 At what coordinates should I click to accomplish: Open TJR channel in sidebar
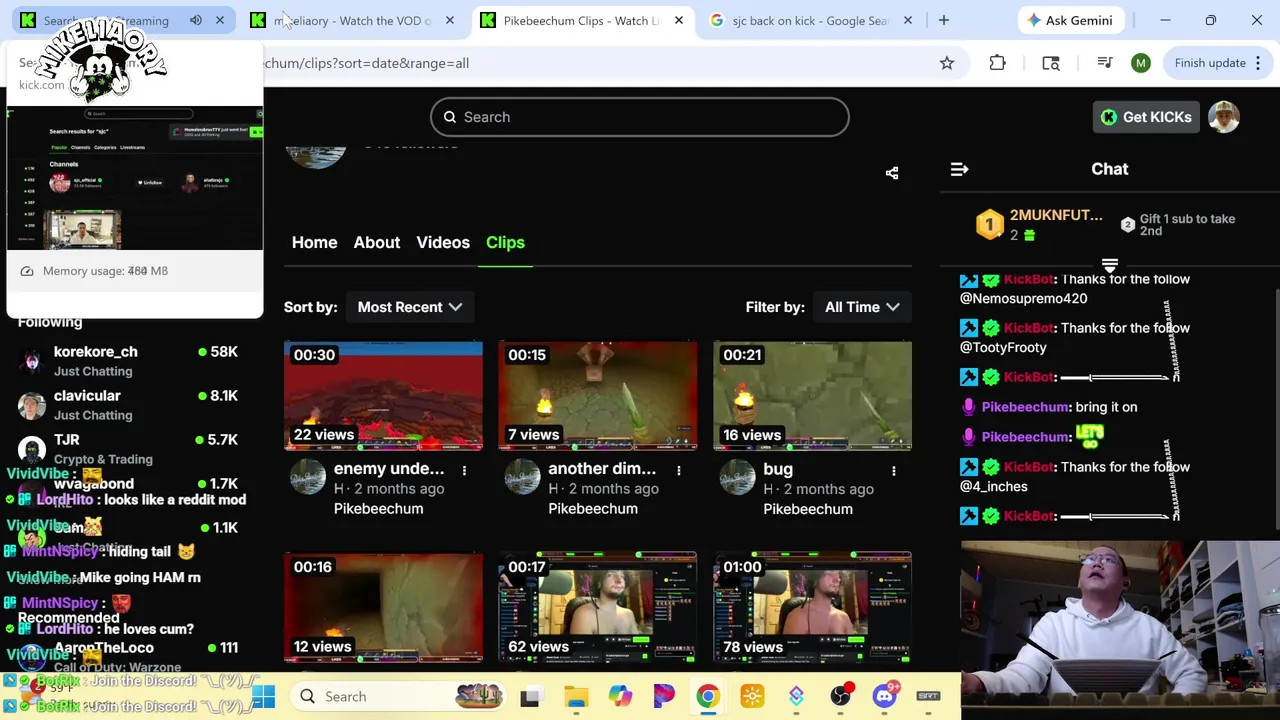128,449
